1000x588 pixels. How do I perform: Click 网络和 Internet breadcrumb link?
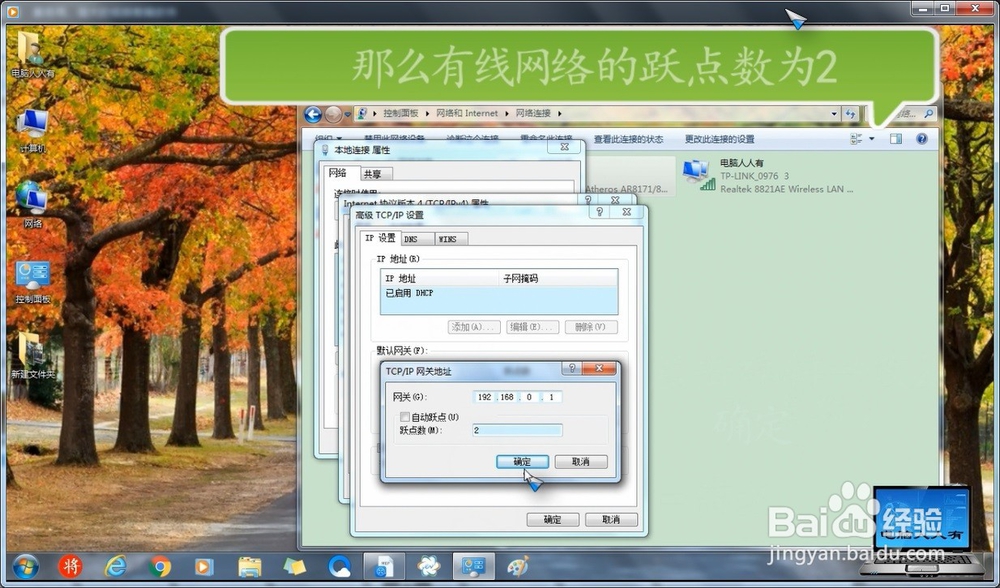467,114
